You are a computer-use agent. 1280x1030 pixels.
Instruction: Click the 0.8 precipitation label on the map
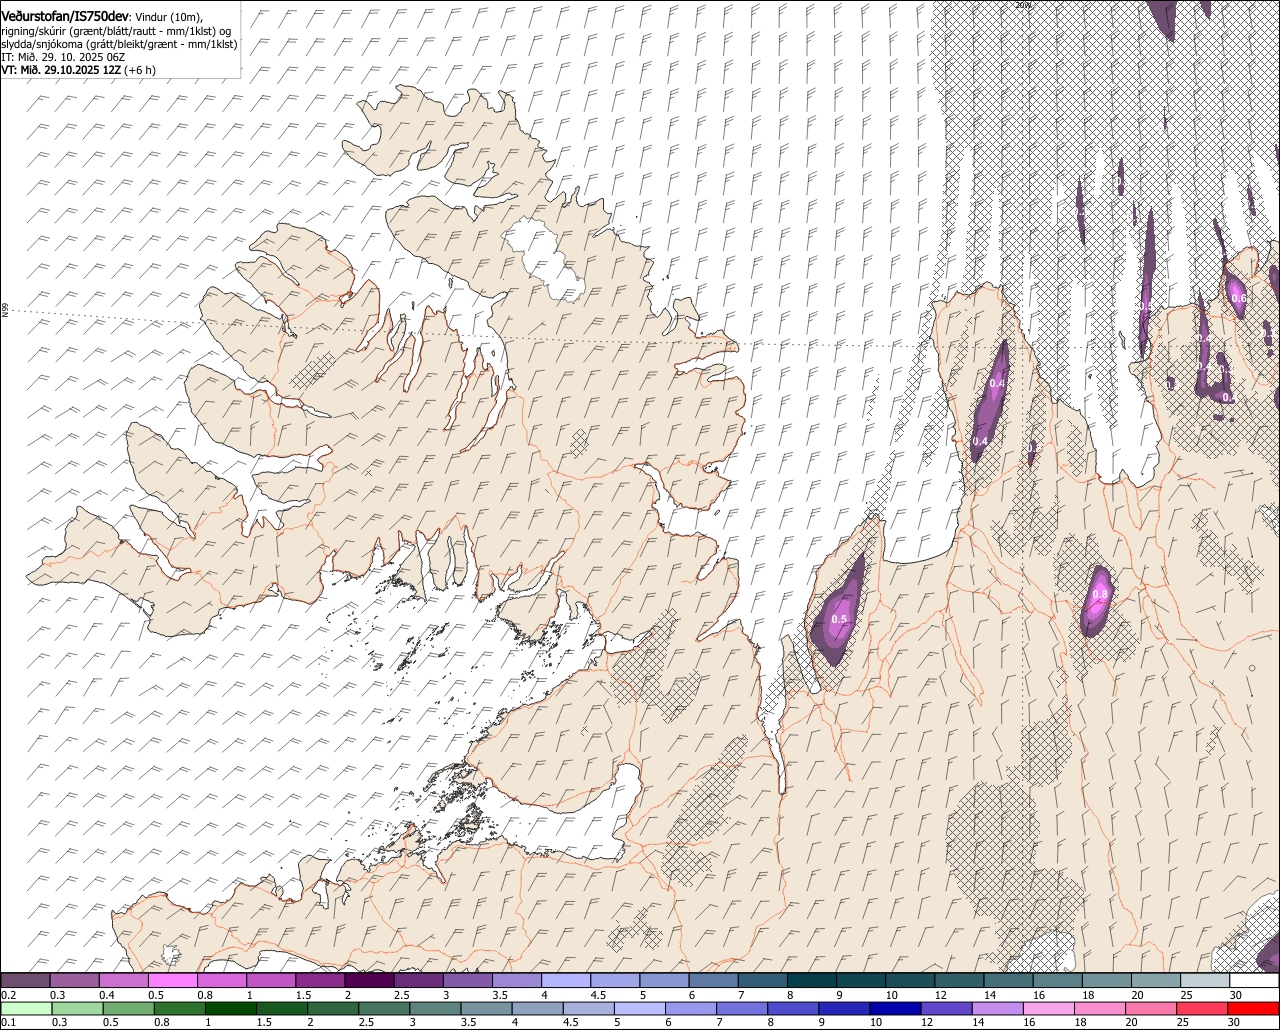coord(1100,594)
